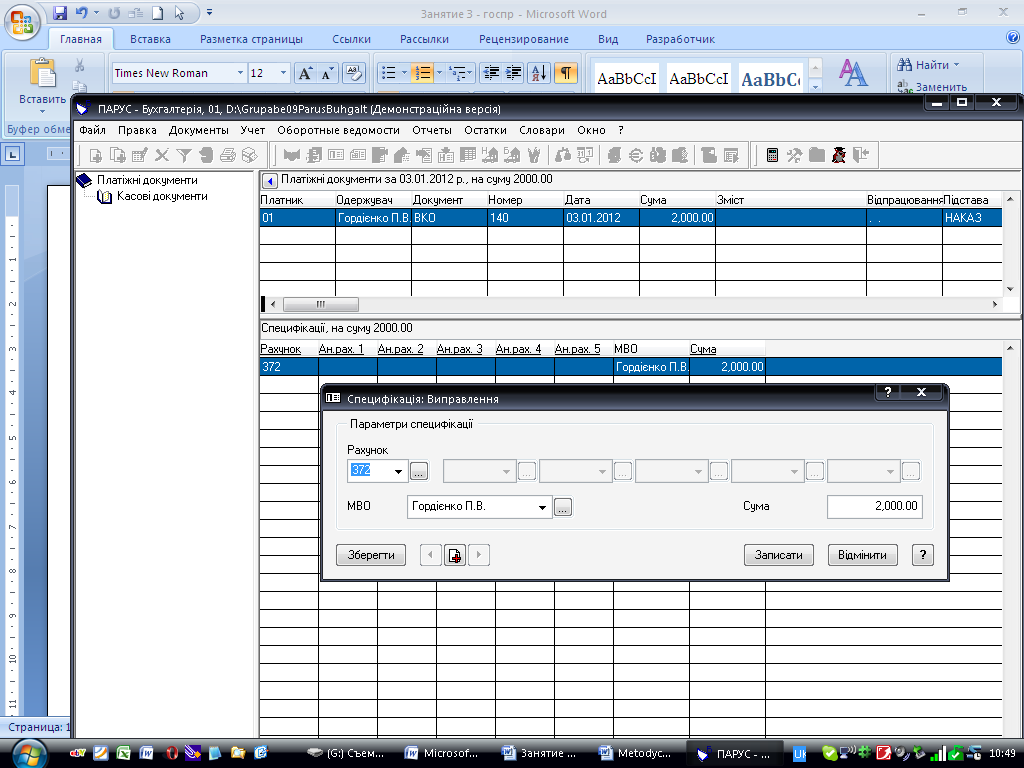This screenshot has height=768, width=1024.
Task: Click the Sort A-Я icon in Word ribbon
Action: (x=539, y=73)
